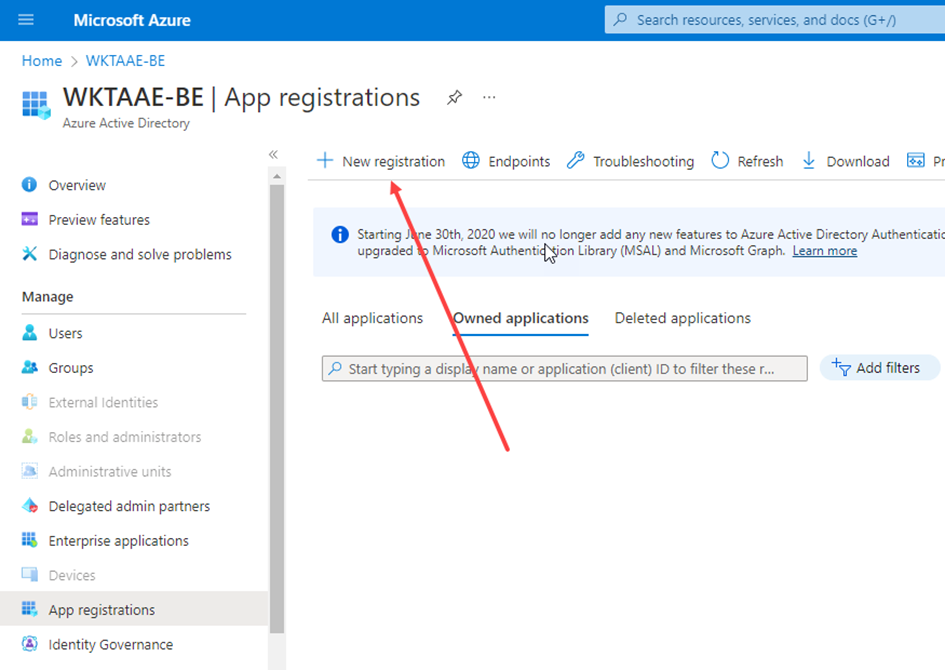The image size is (945, 670).
Task: Open Users in the sidebar
Action: 65,333
